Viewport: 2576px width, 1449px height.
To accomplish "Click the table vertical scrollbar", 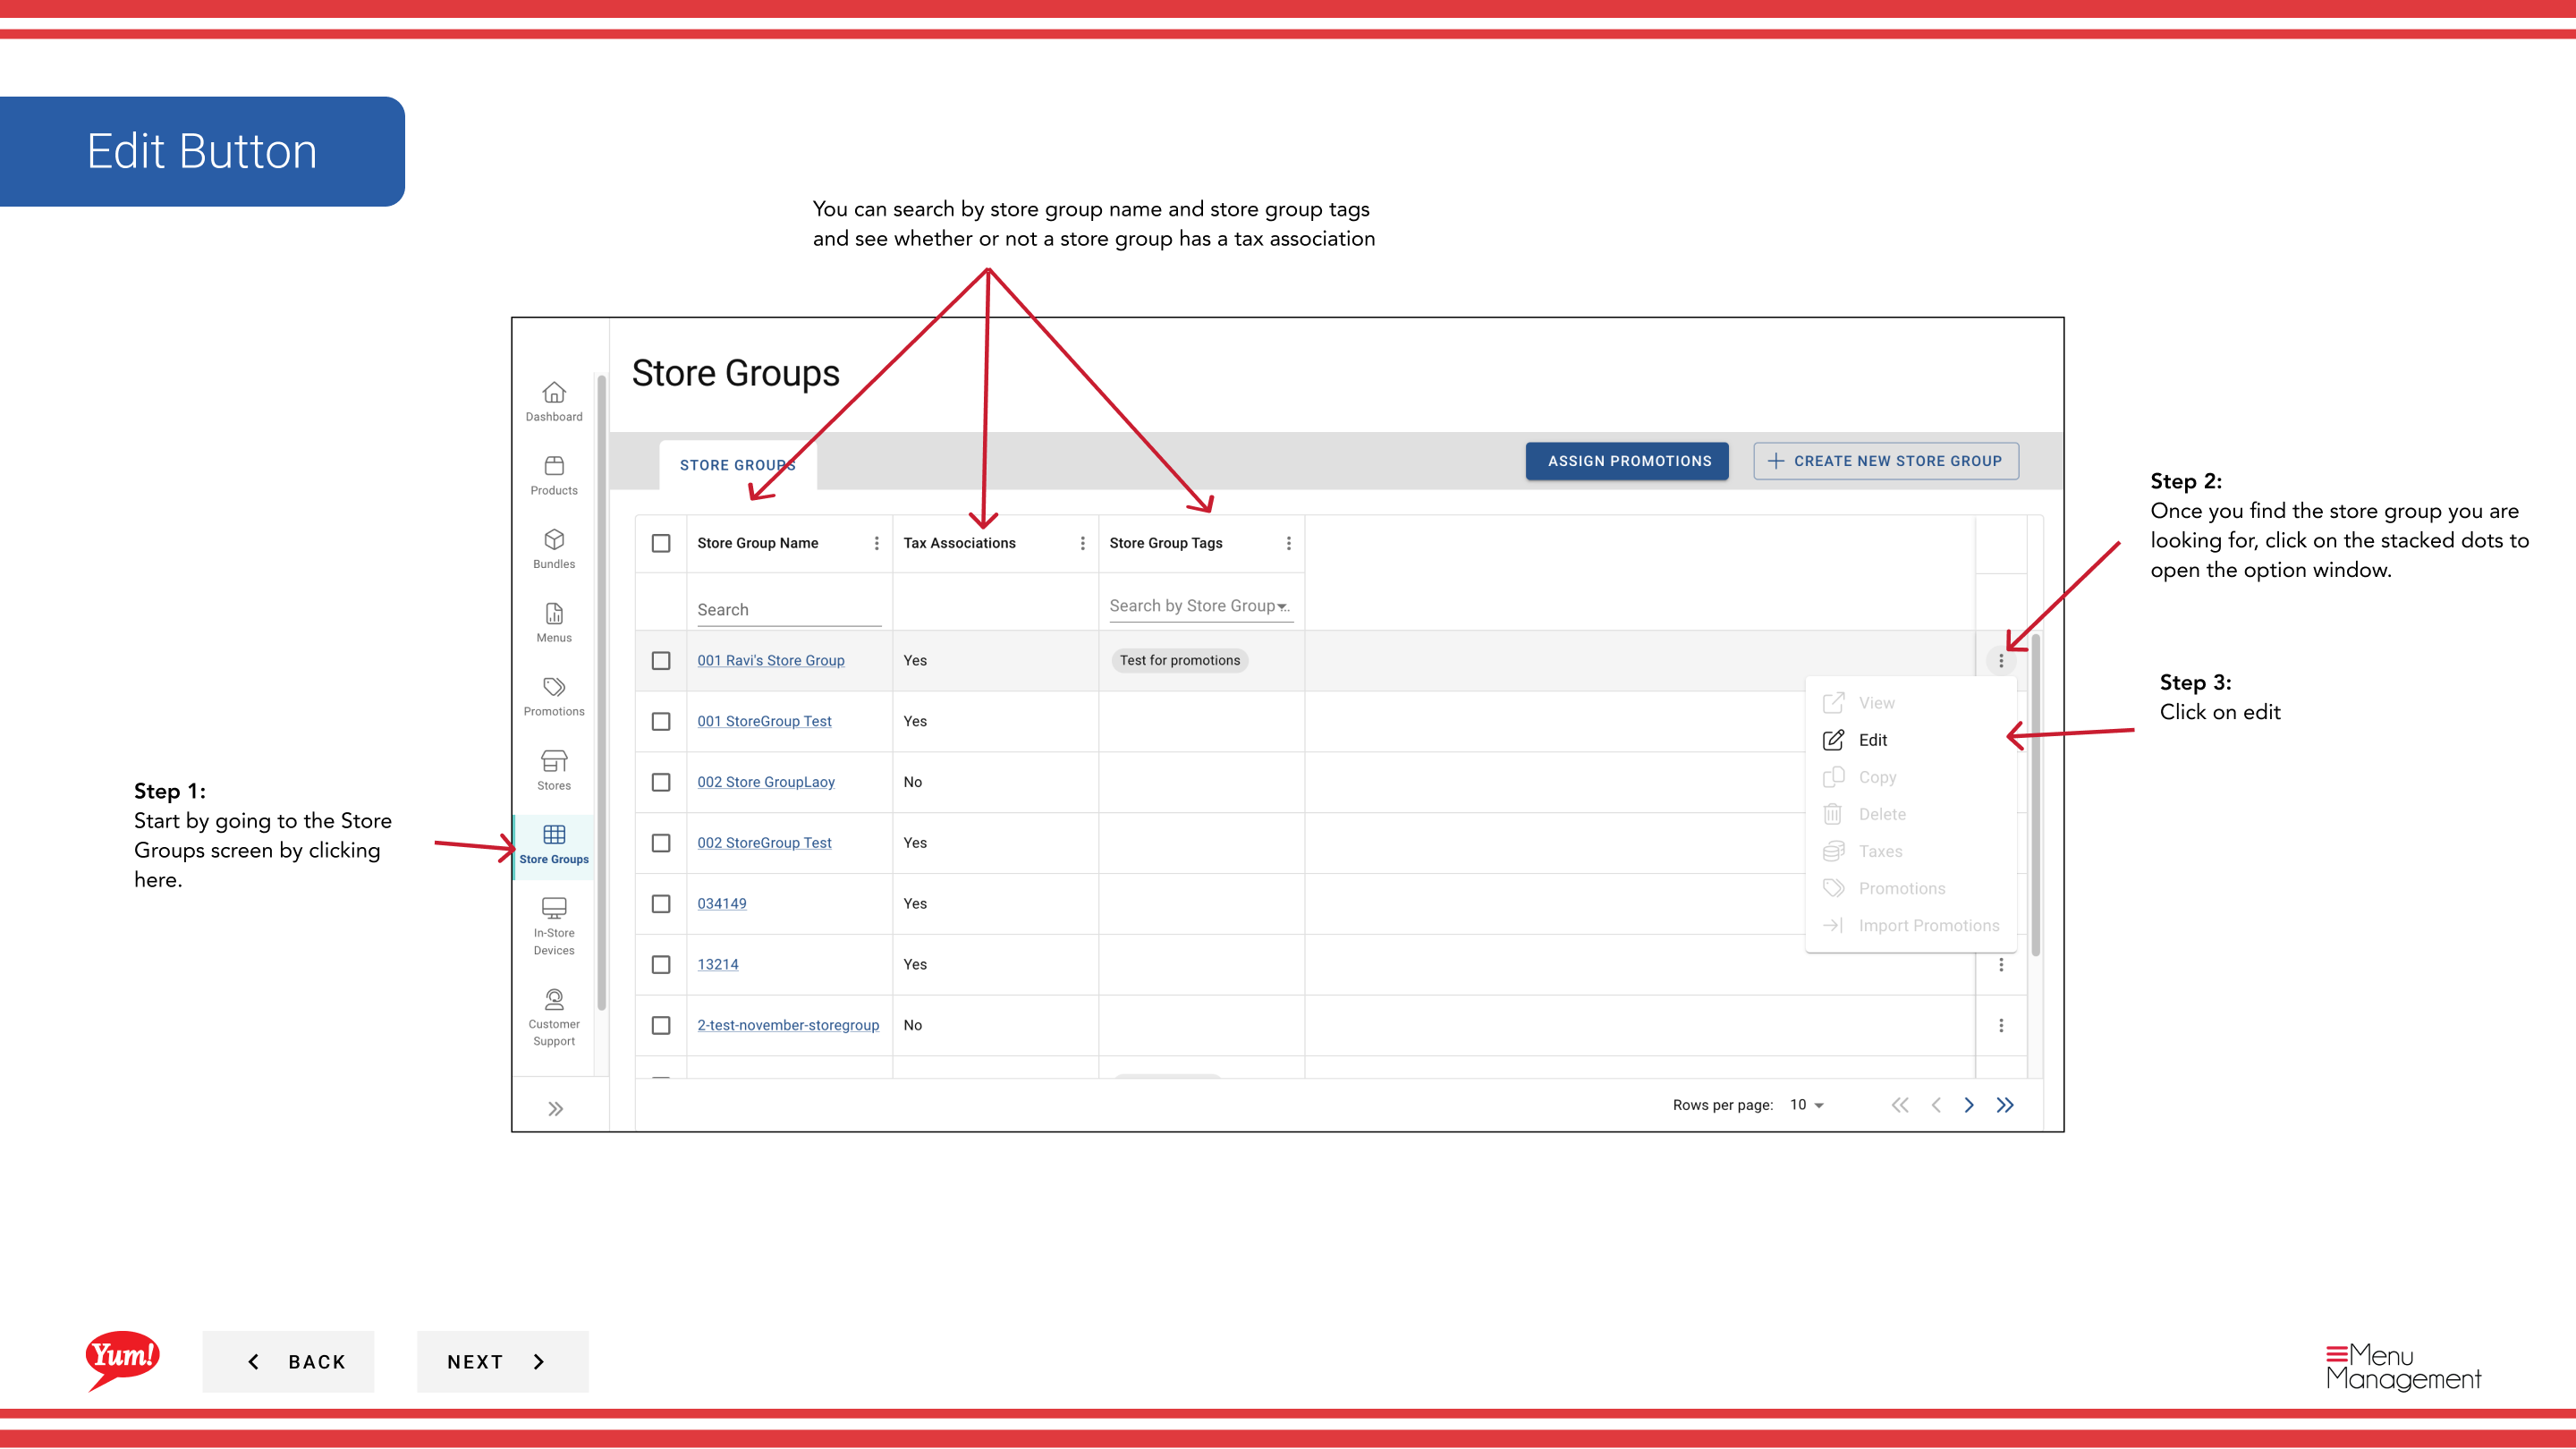I will click(2036, 795).
